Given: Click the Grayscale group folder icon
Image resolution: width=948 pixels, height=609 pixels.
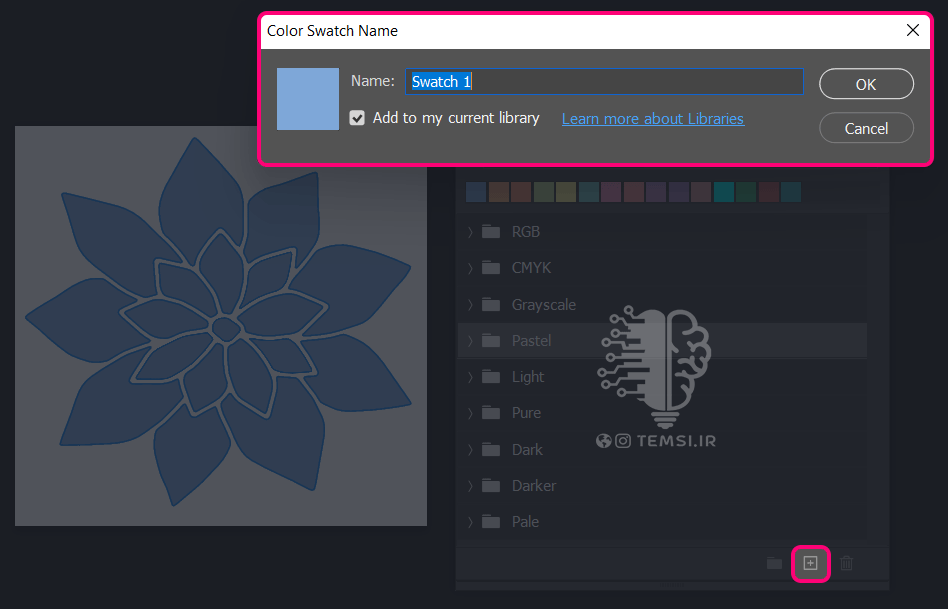Looking at the screenshot, I should click(x=491, y=305).
